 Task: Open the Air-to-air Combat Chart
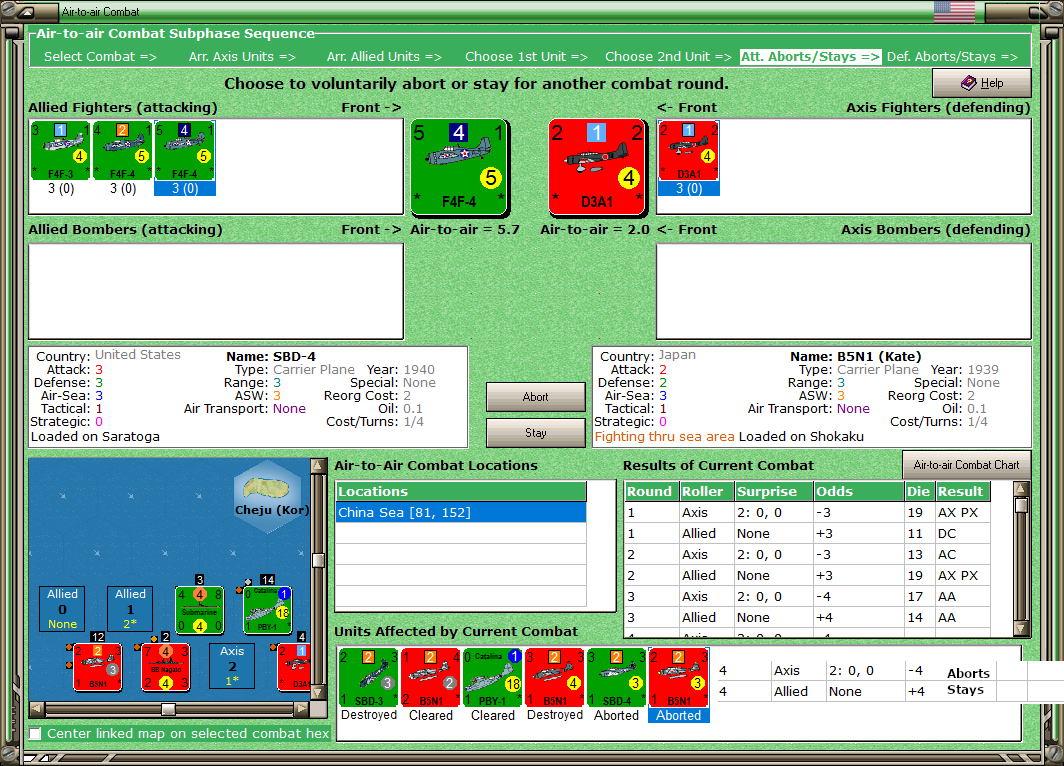click(966, 465)
